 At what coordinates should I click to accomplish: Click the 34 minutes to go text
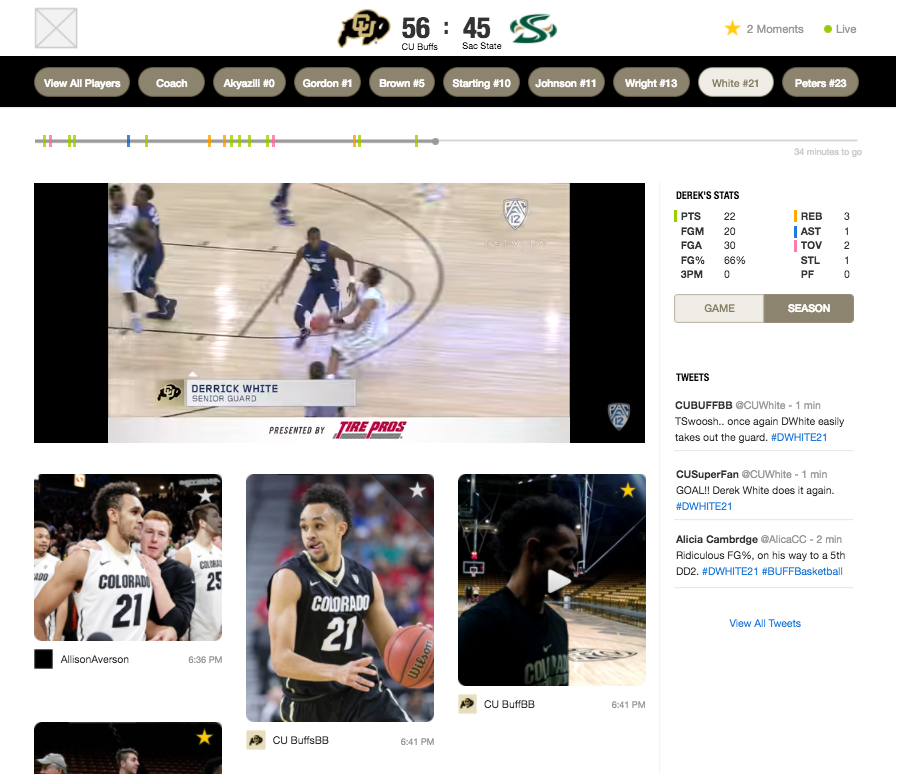point(827,152)
